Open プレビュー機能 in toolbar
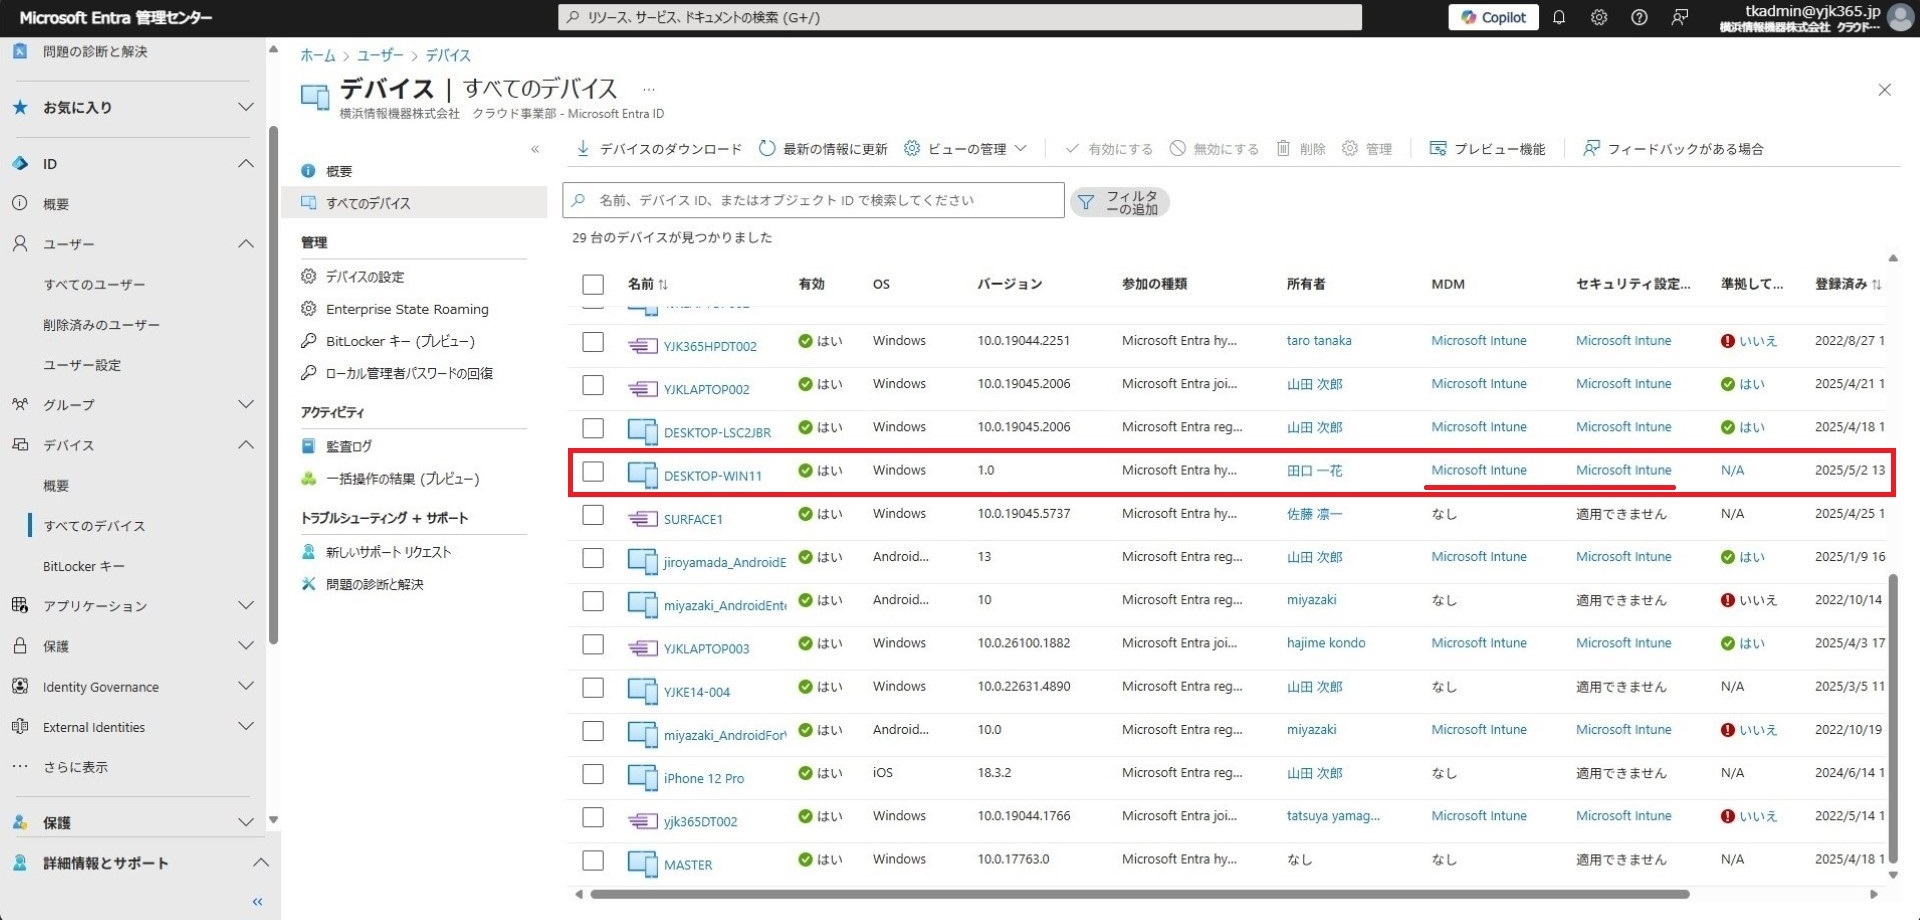Image resolution: width=1920 pixels, height=920 pixels. tap(1487, 148)
